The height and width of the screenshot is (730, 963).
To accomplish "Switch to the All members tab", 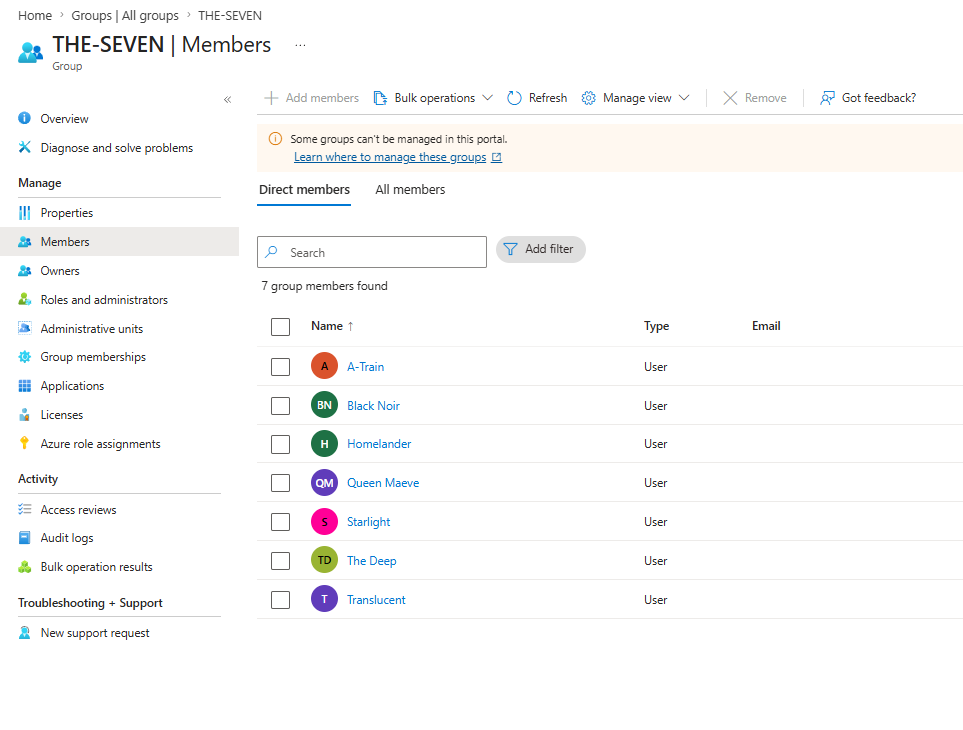I will coord(410,190).
